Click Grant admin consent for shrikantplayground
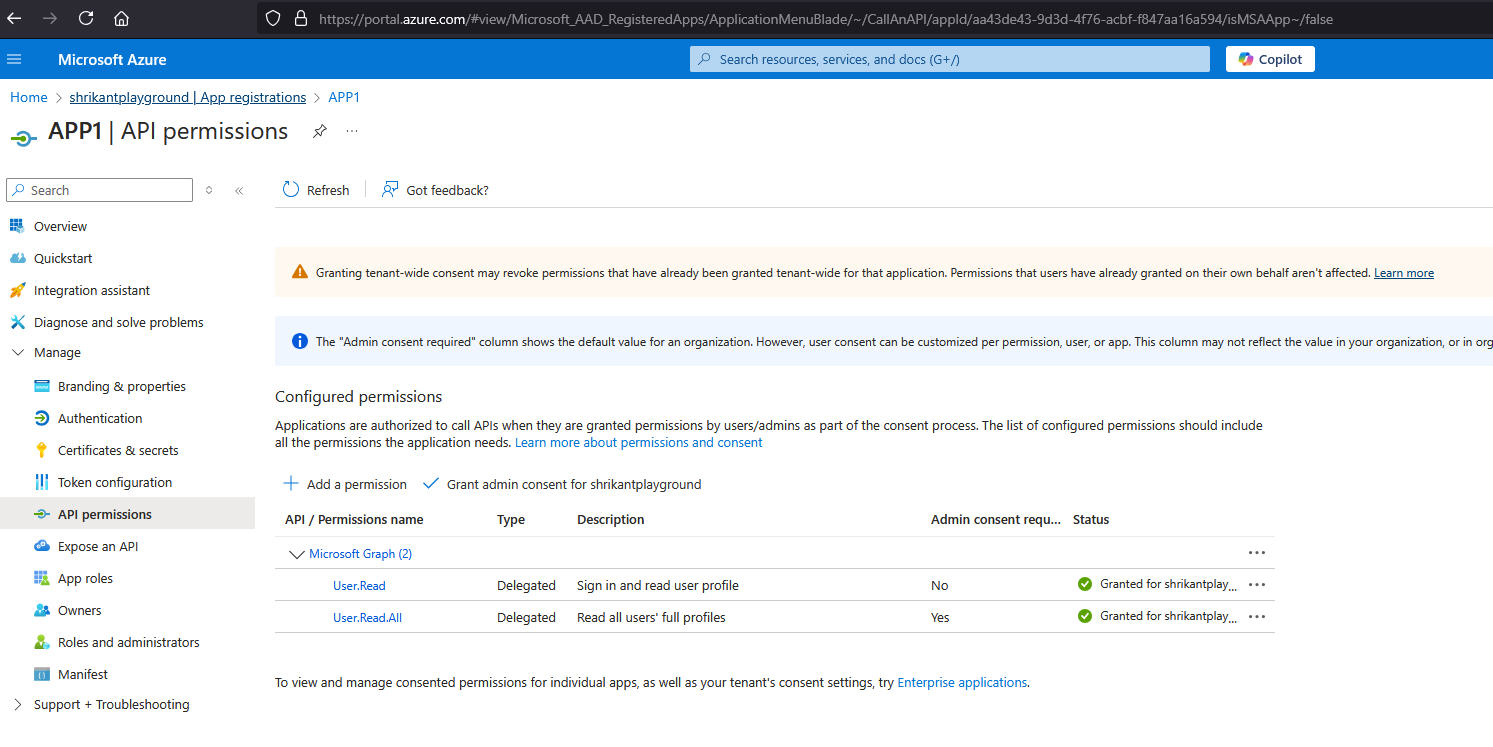 pyautogui.click(x=562, y=484)
